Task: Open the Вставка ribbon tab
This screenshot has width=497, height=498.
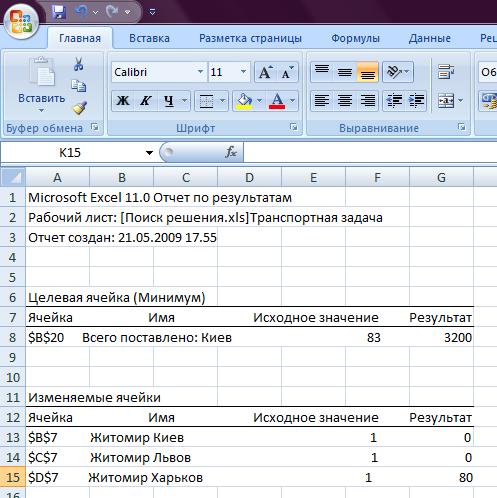Action: click(149, 38)
